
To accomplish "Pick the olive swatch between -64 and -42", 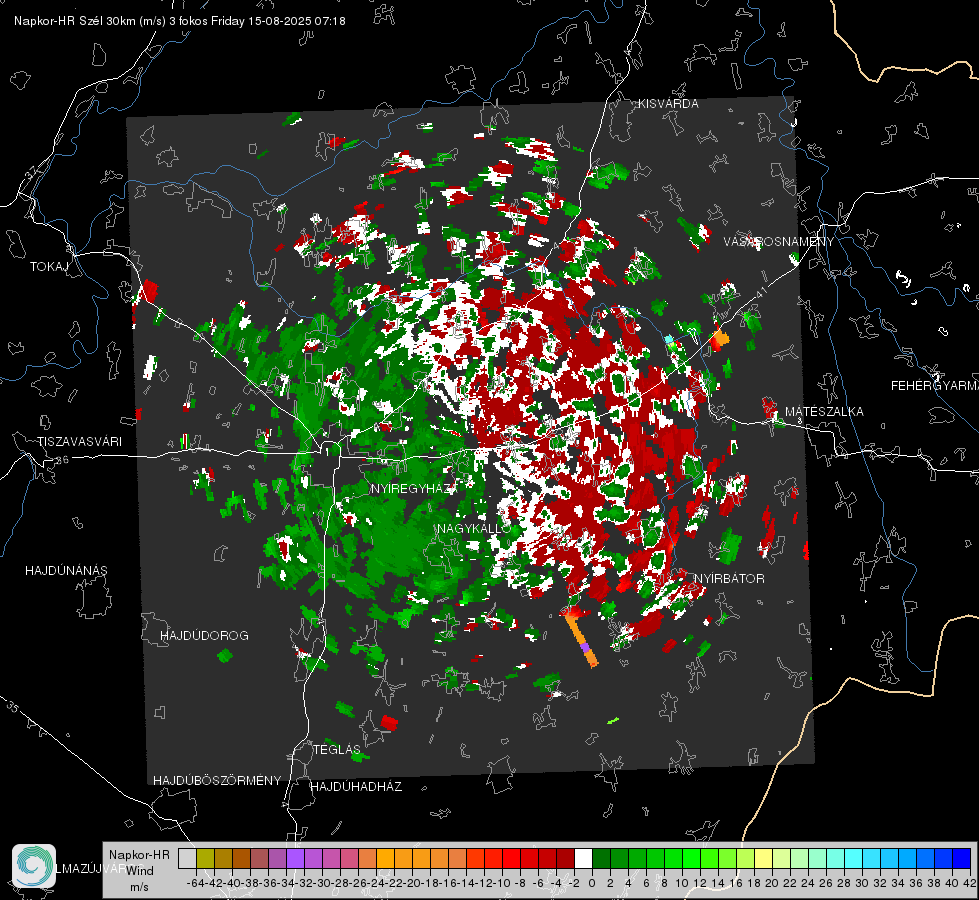I will coord(205,859).
